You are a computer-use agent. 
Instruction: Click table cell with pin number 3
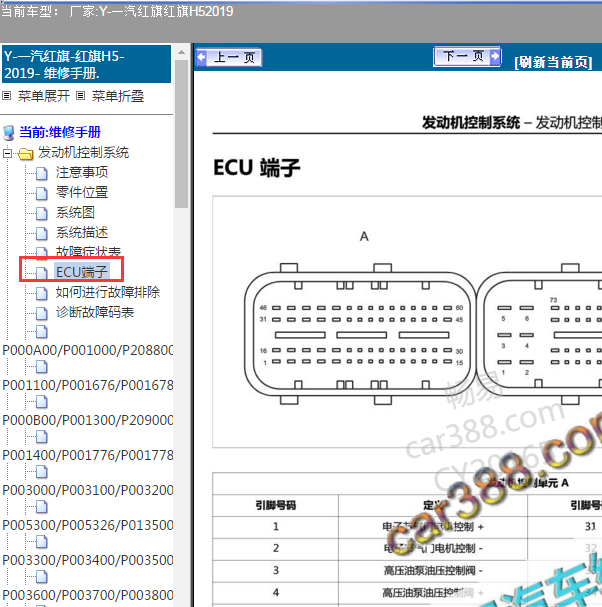point(276,571)
